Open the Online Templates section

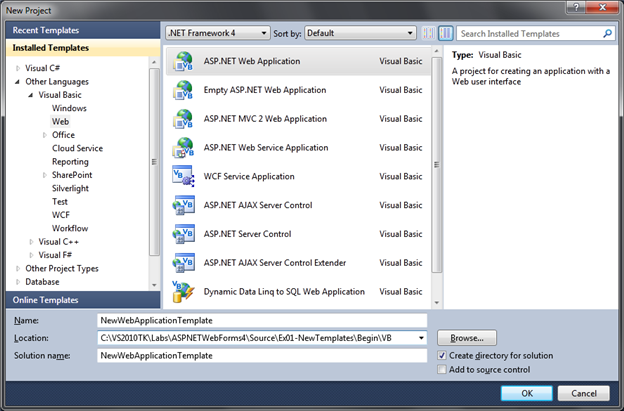click(x=83, y=300)
